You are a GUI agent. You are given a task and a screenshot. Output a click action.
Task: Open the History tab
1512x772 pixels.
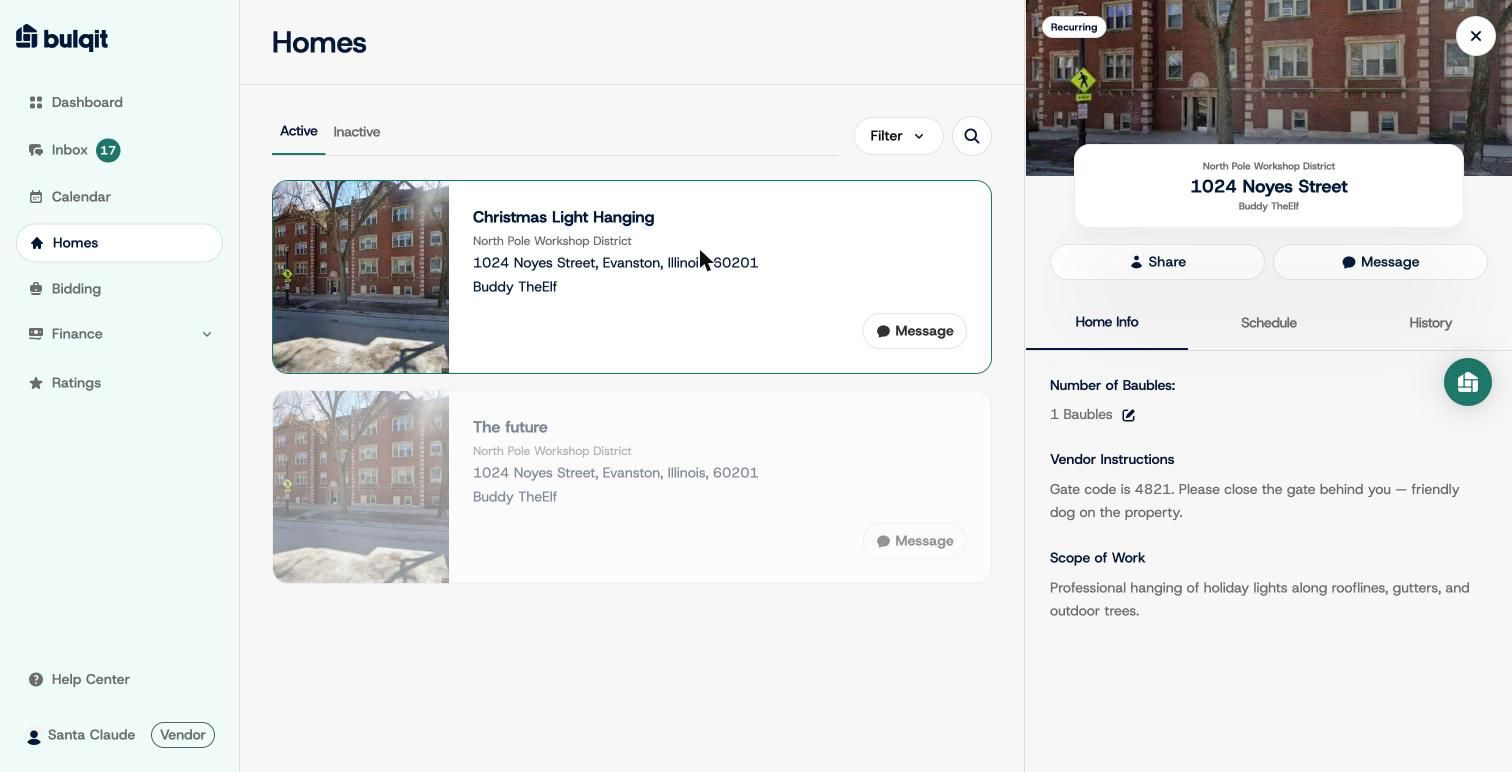[1430, 323]
